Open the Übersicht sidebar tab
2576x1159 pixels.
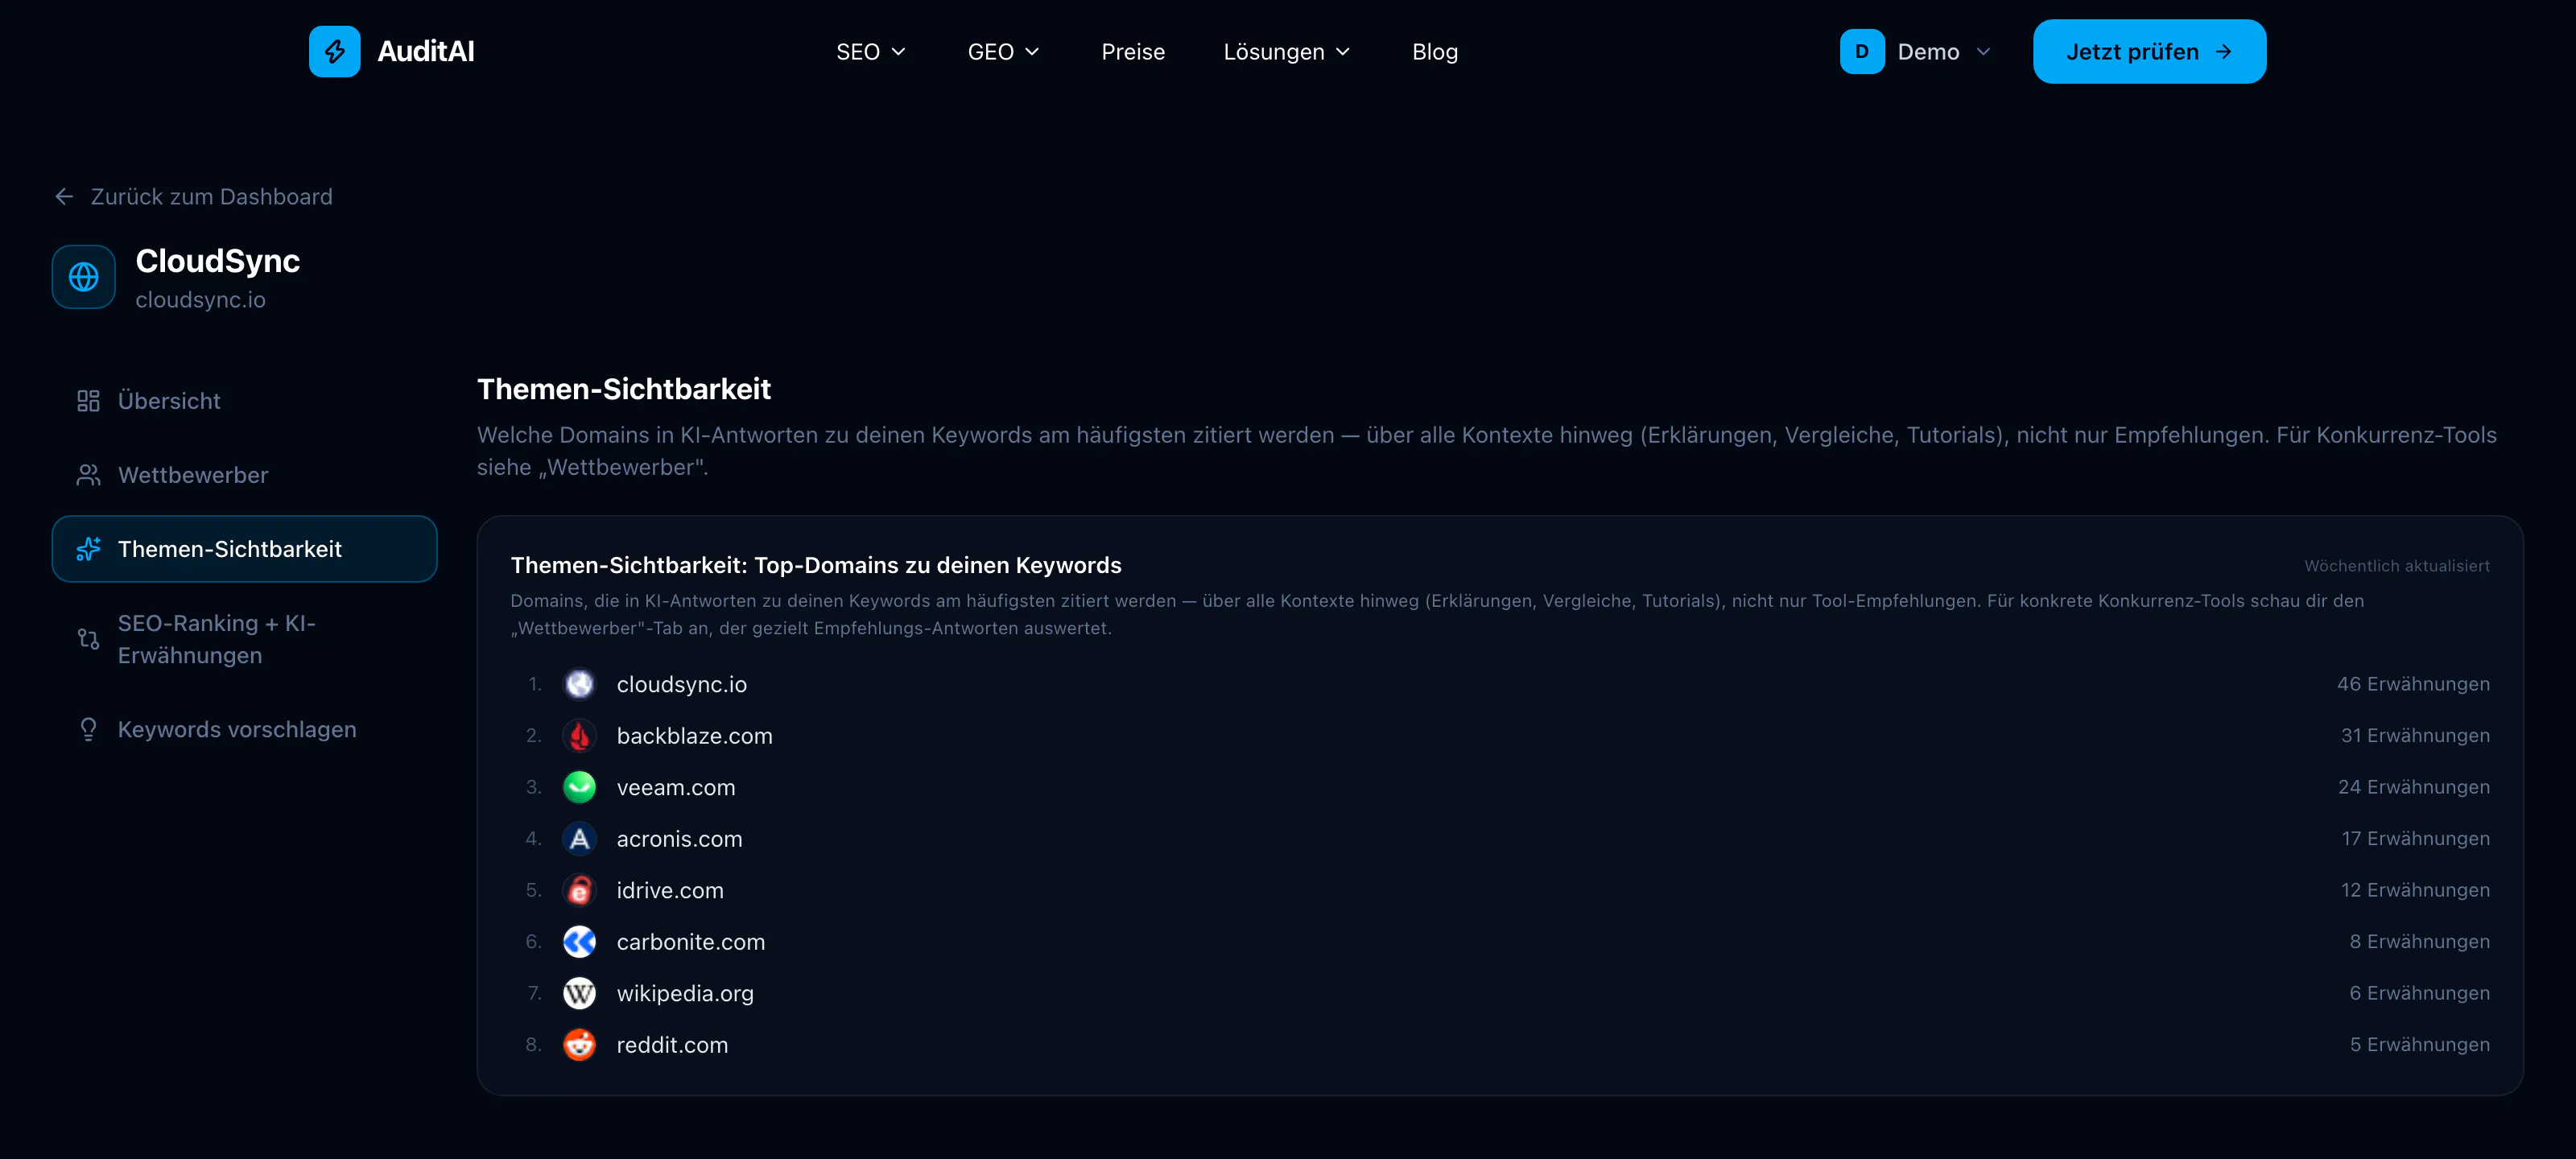(x=244, y=400)
